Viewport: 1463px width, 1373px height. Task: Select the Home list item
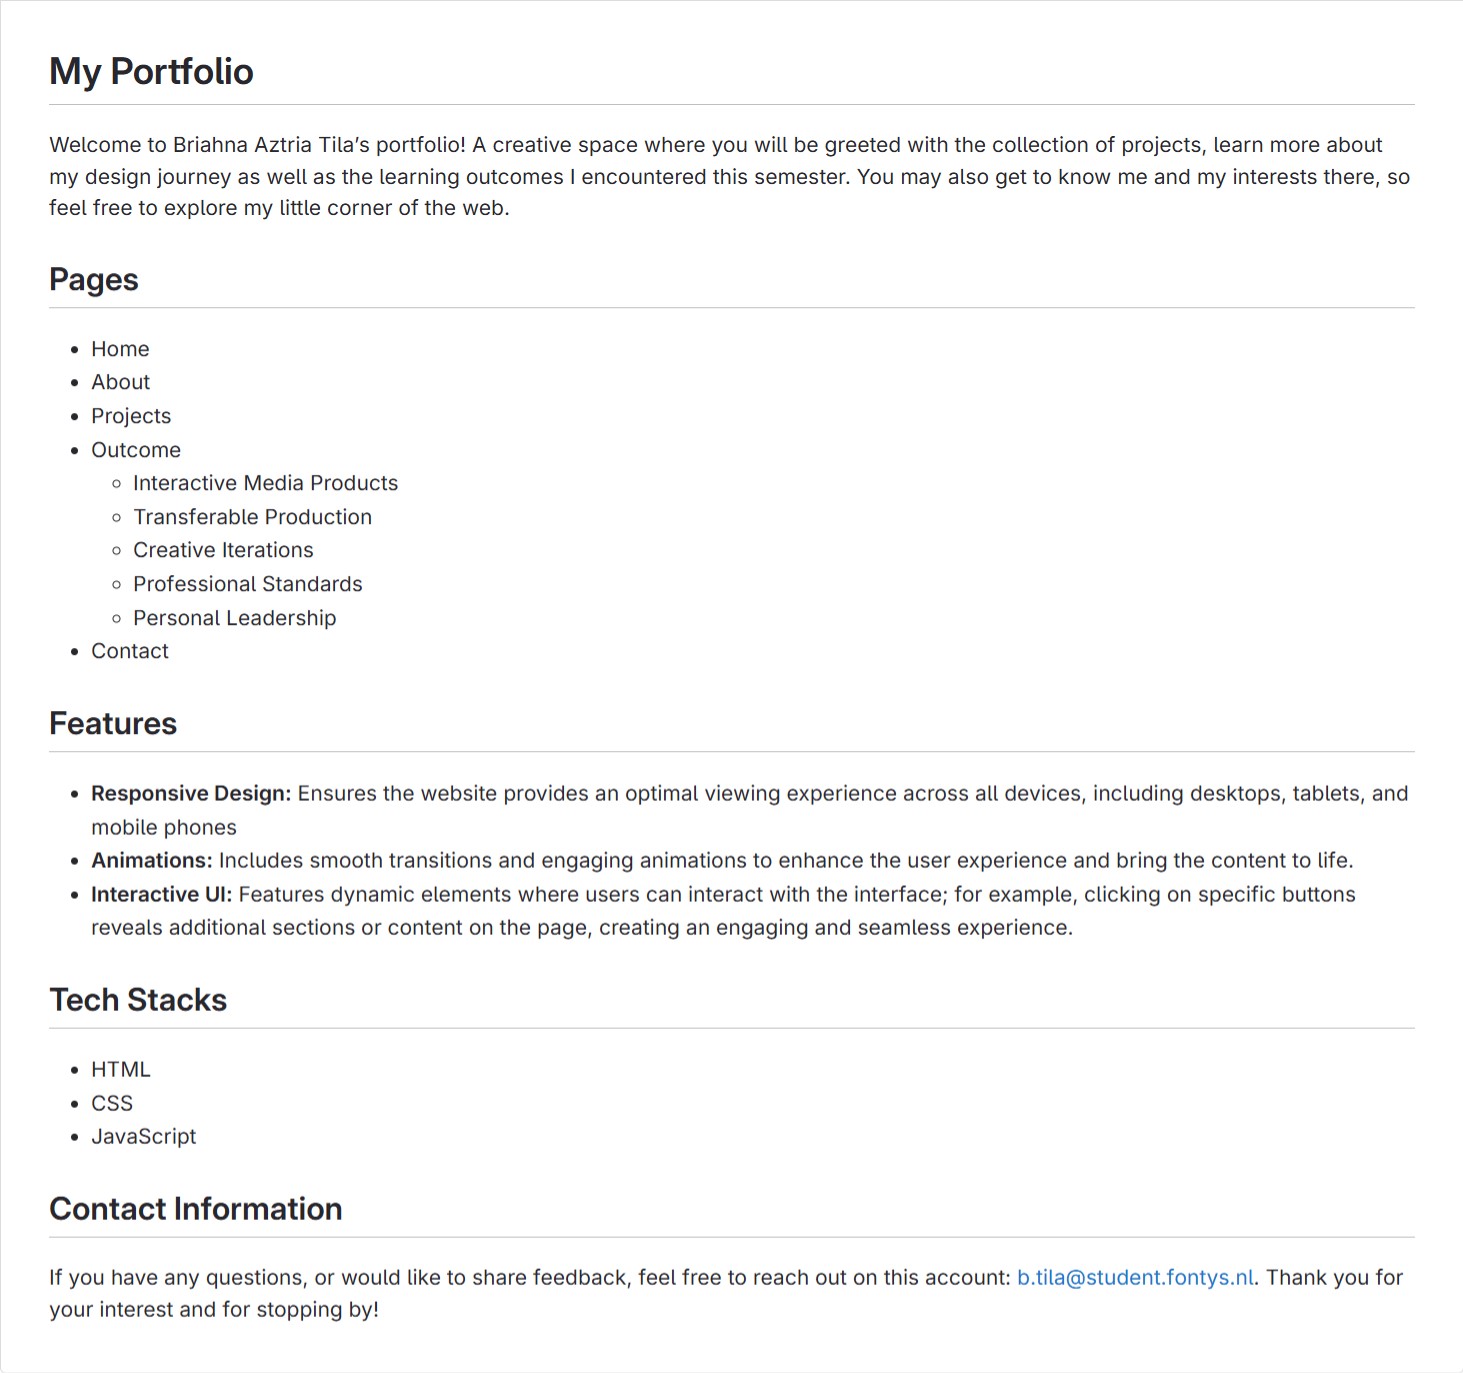[x=120, y=349]
